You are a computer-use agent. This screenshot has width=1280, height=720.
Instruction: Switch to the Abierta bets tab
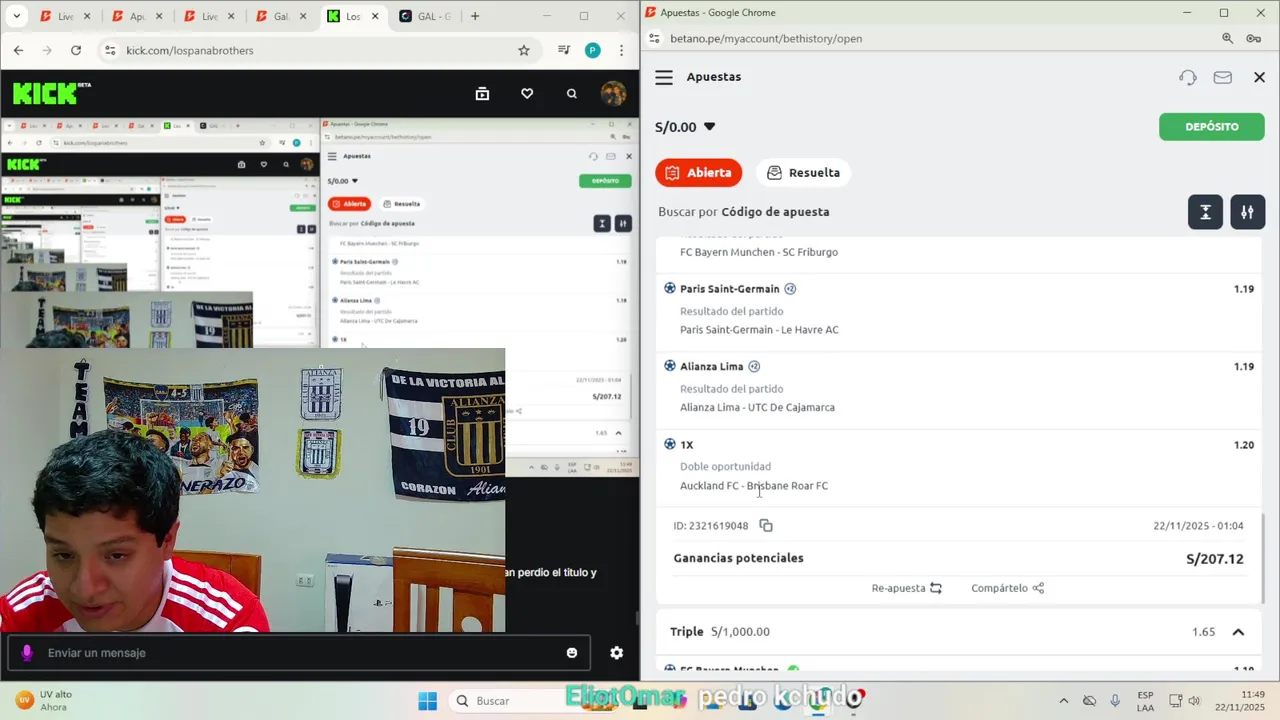click(698, 172)
